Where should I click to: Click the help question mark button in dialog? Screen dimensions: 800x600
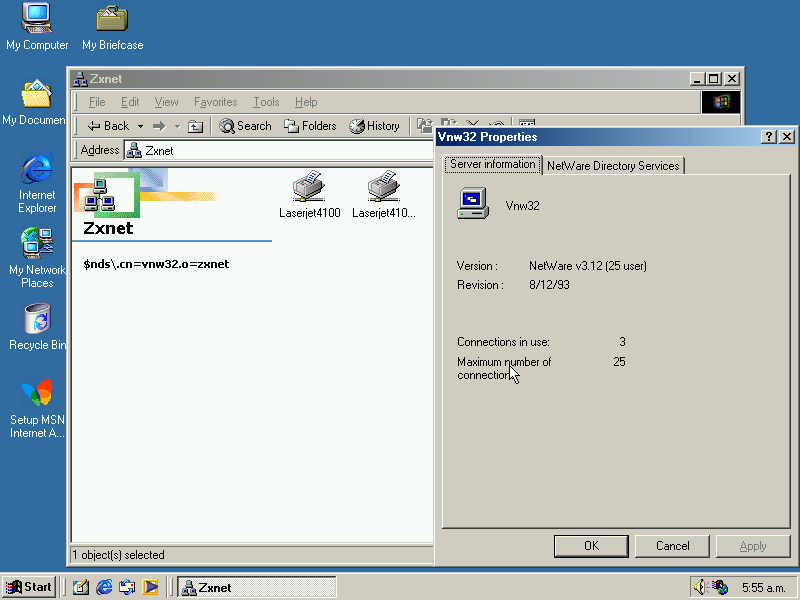coord(768,137)
